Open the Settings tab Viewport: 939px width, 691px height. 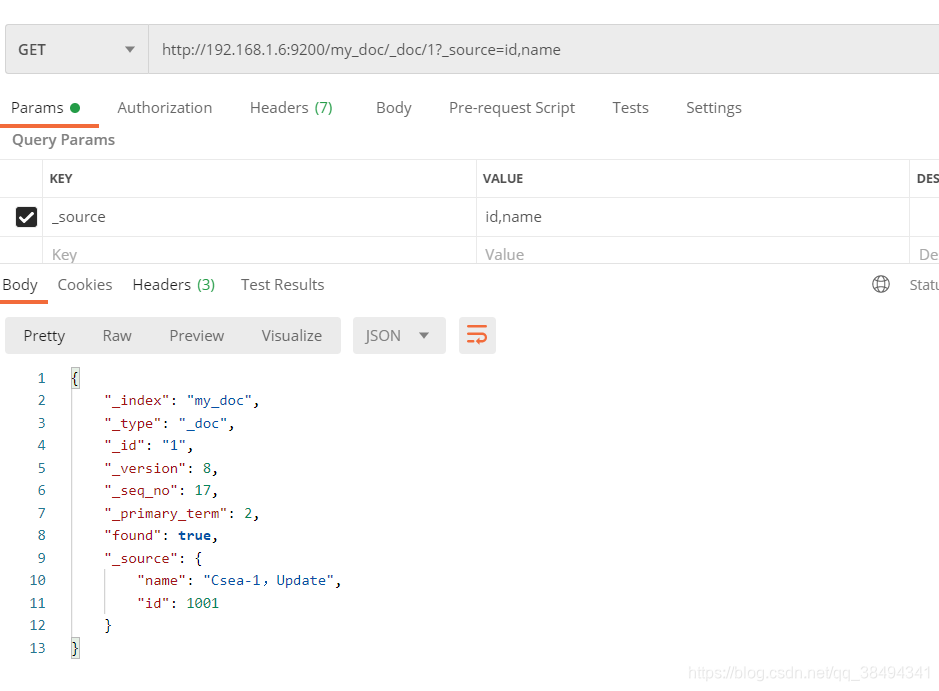[713, 108]
